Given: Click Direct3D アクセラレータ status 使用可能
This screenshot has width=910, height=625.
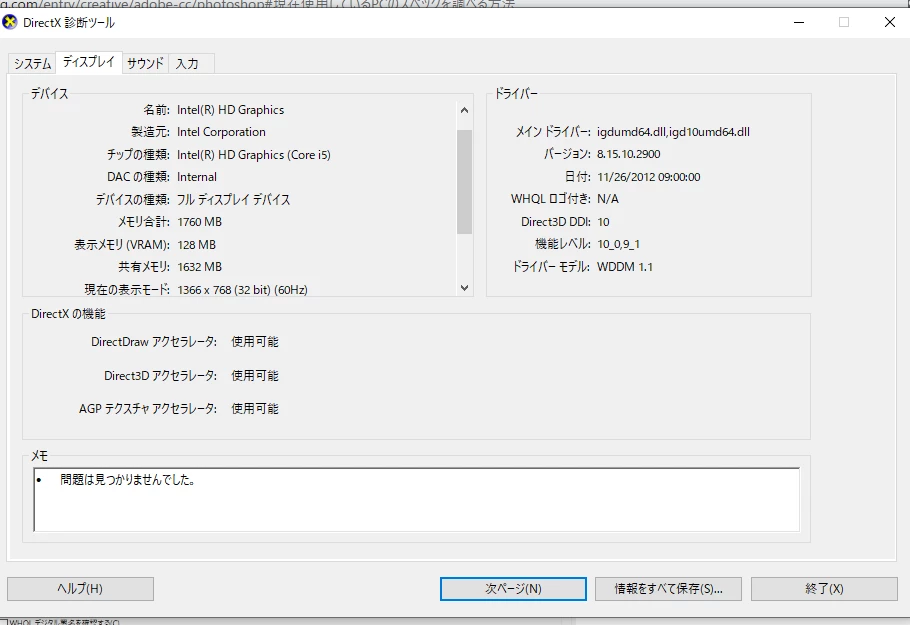Looking at the screenshot, I should click(x=255, y=375).
